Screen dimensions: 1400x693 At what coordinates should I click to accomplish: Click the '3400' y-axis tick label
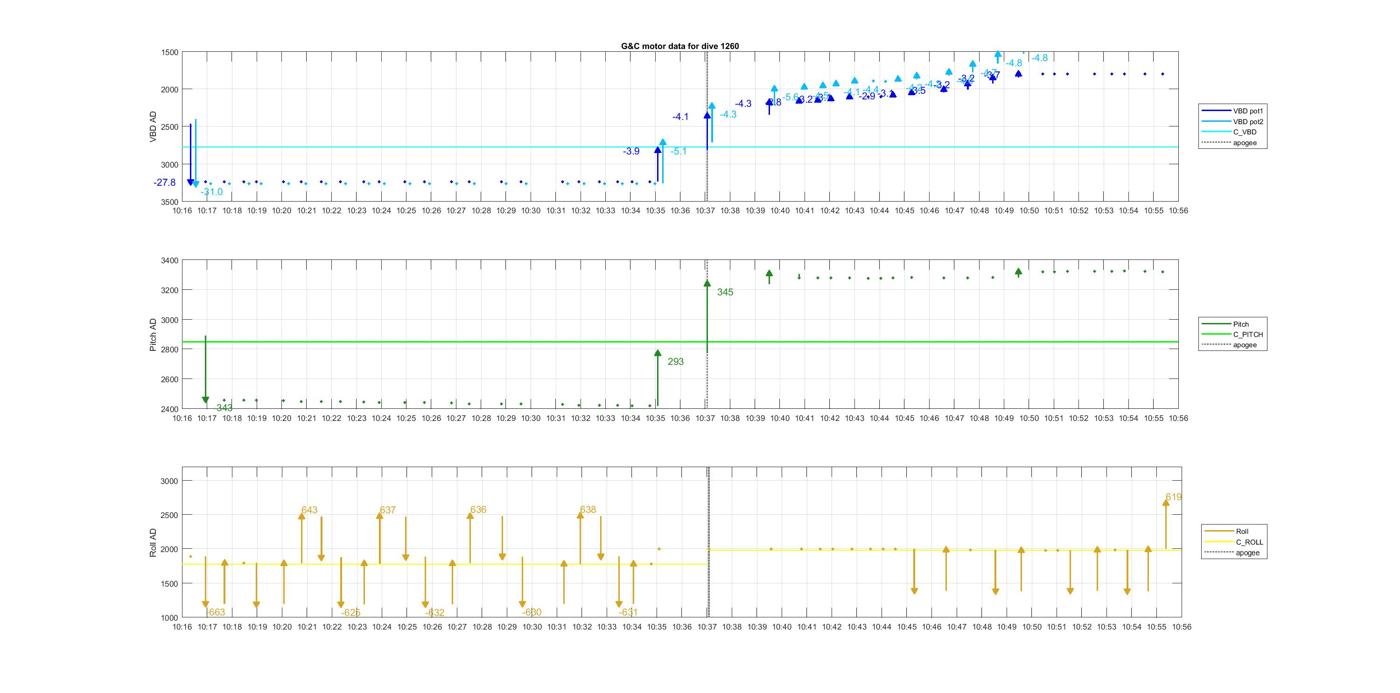pos(170,261)
